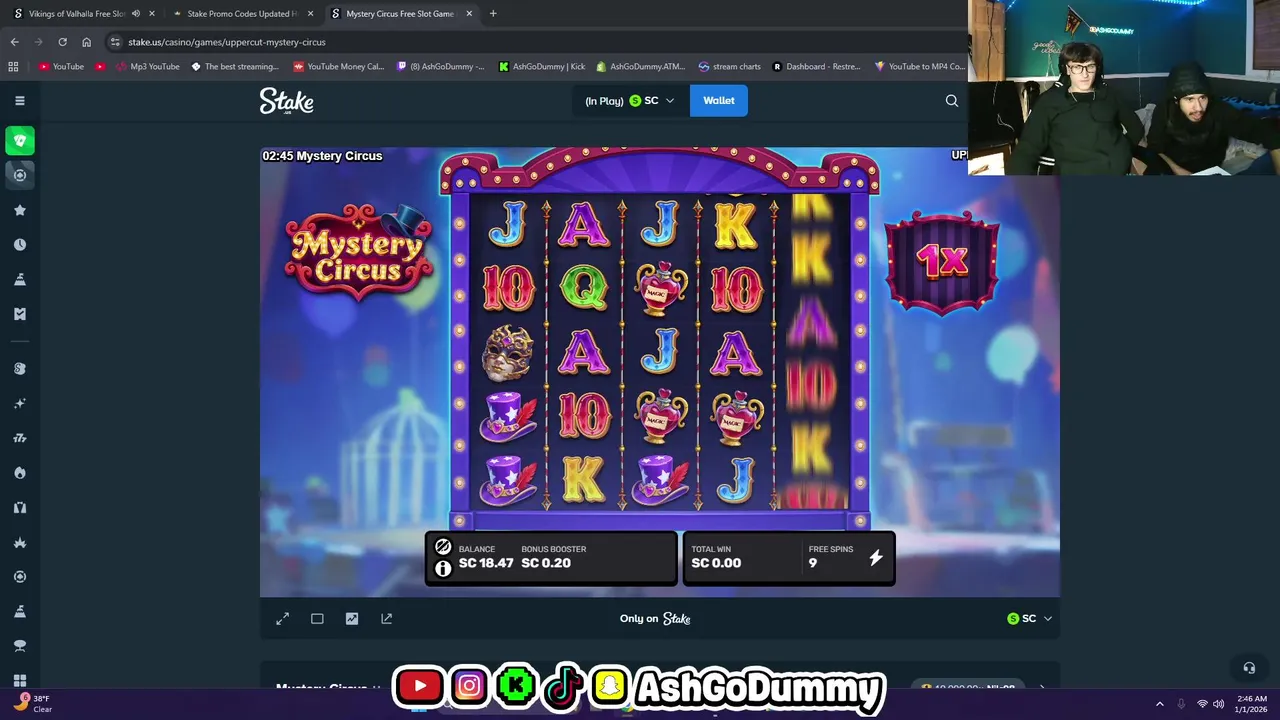Open the 777 Slots icon in sidebar
Viewport: 1280px width, 720px height.
(19, 438)
